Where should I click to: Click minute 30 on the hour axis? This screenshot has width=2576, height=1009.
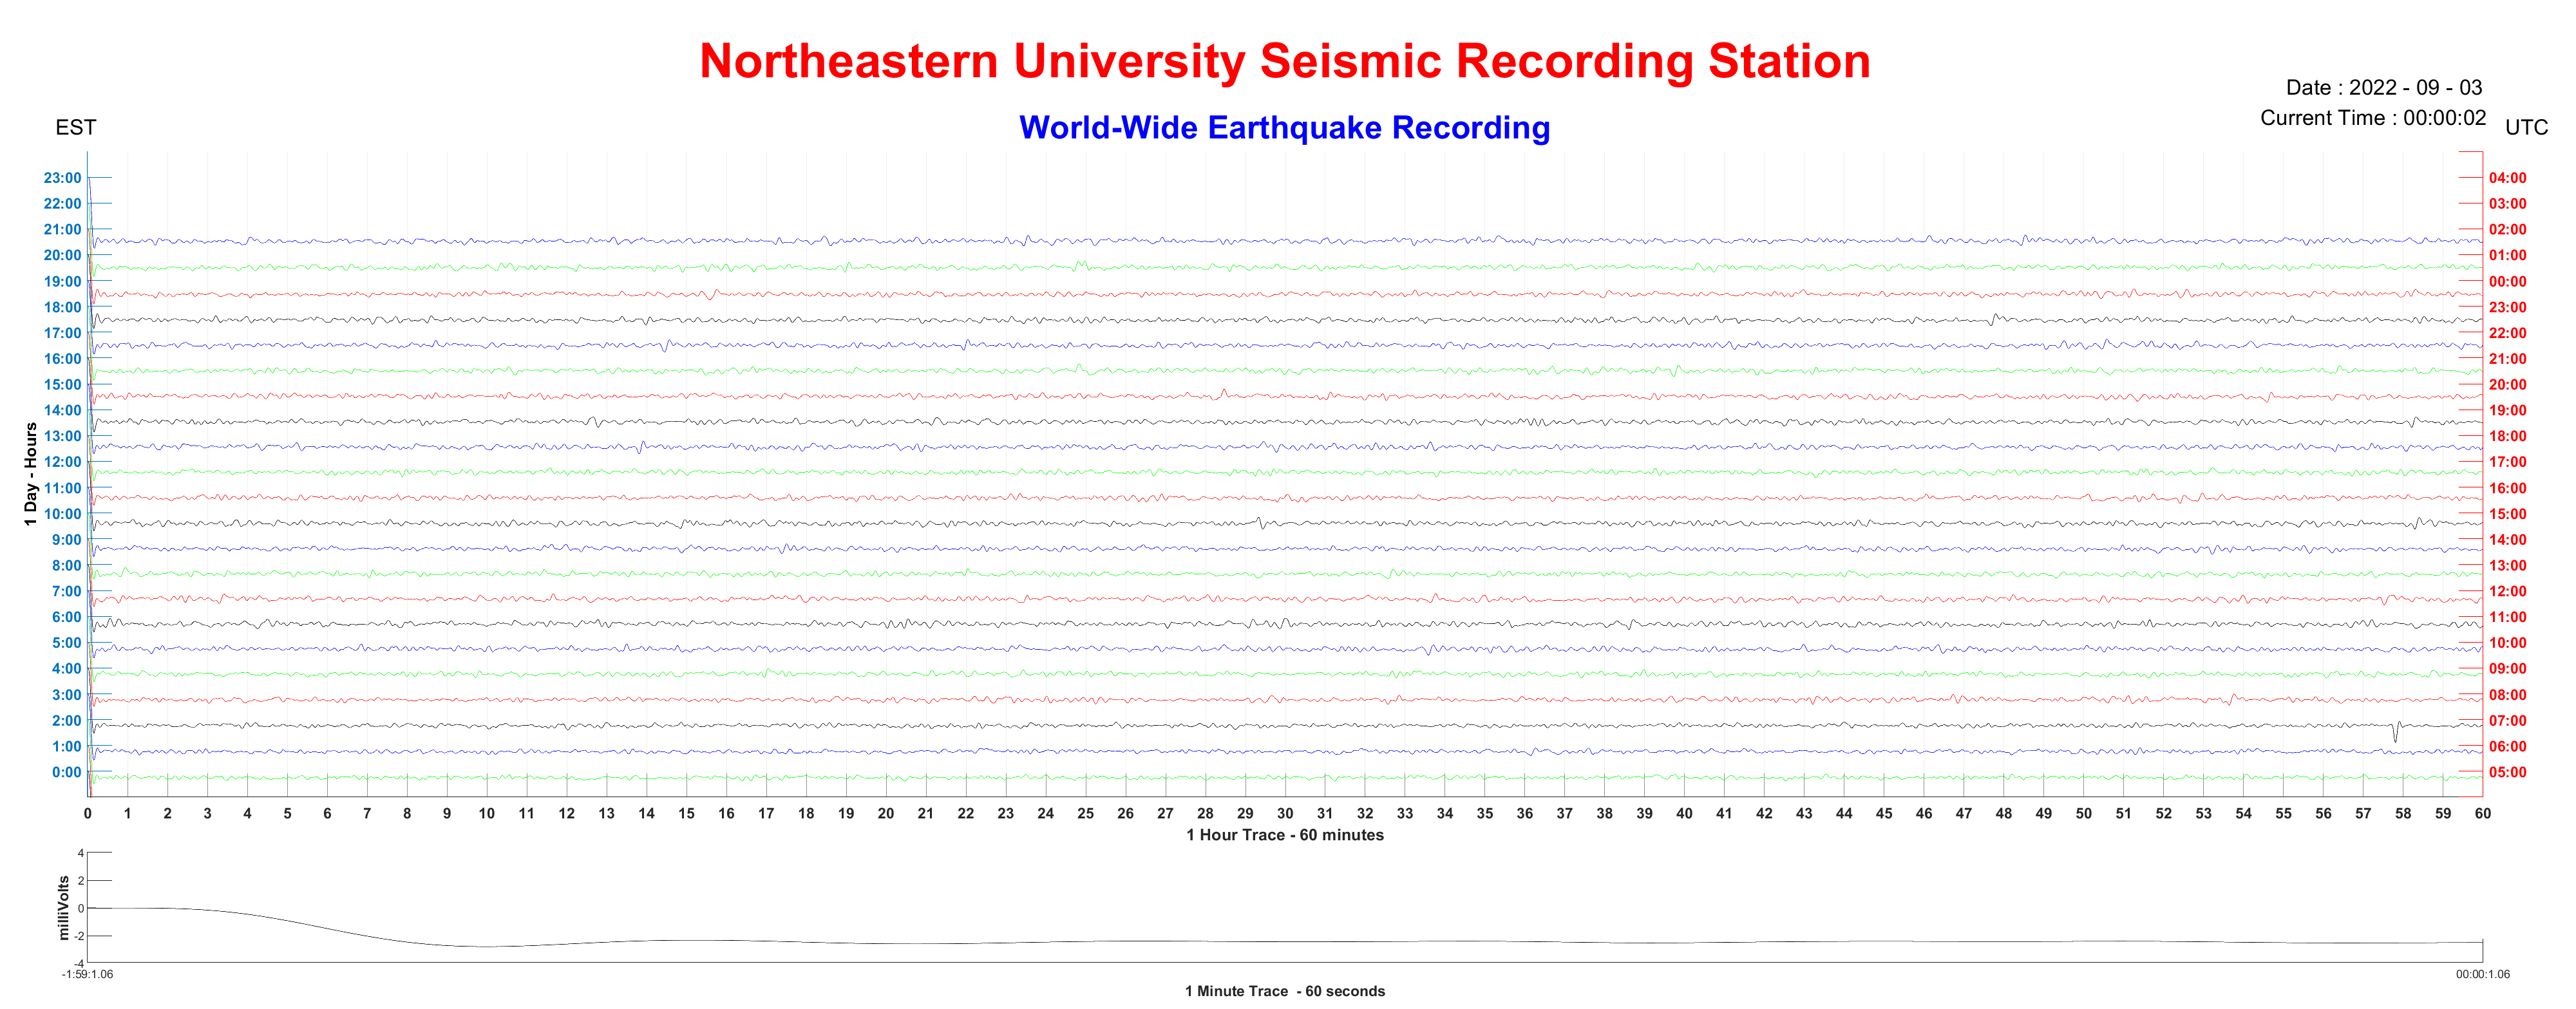[1285, 813]
